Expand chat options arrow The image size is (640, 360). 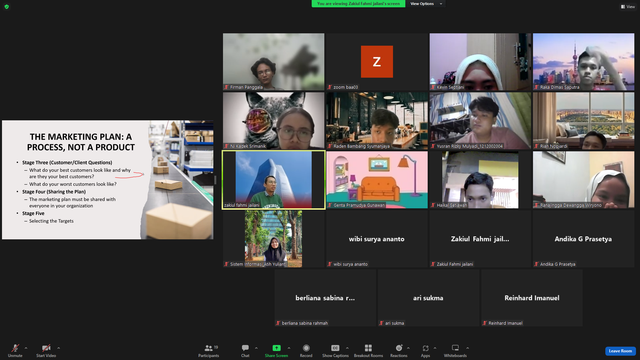[x=256, y=348]
